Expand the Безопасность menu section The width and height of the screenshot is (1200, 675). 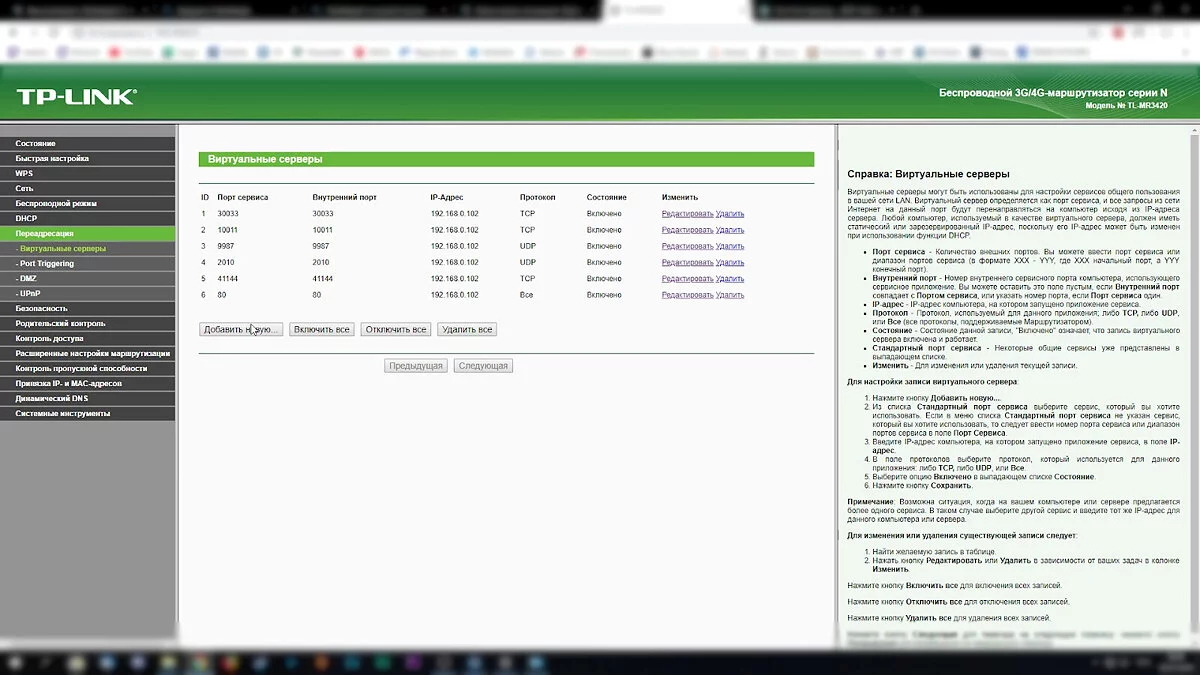point(42,308)
